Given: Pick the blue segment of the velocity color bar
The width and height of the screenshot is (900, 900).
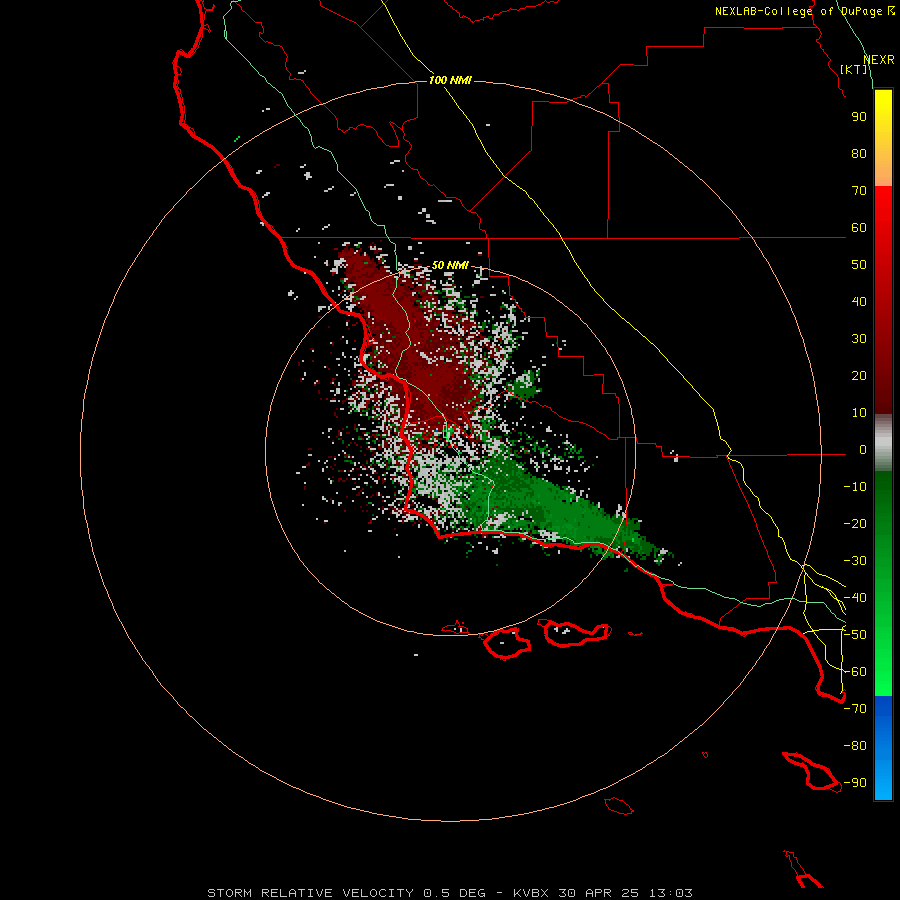Looking at the screenshot, I should pyautogui.click(x=883, y=748).
